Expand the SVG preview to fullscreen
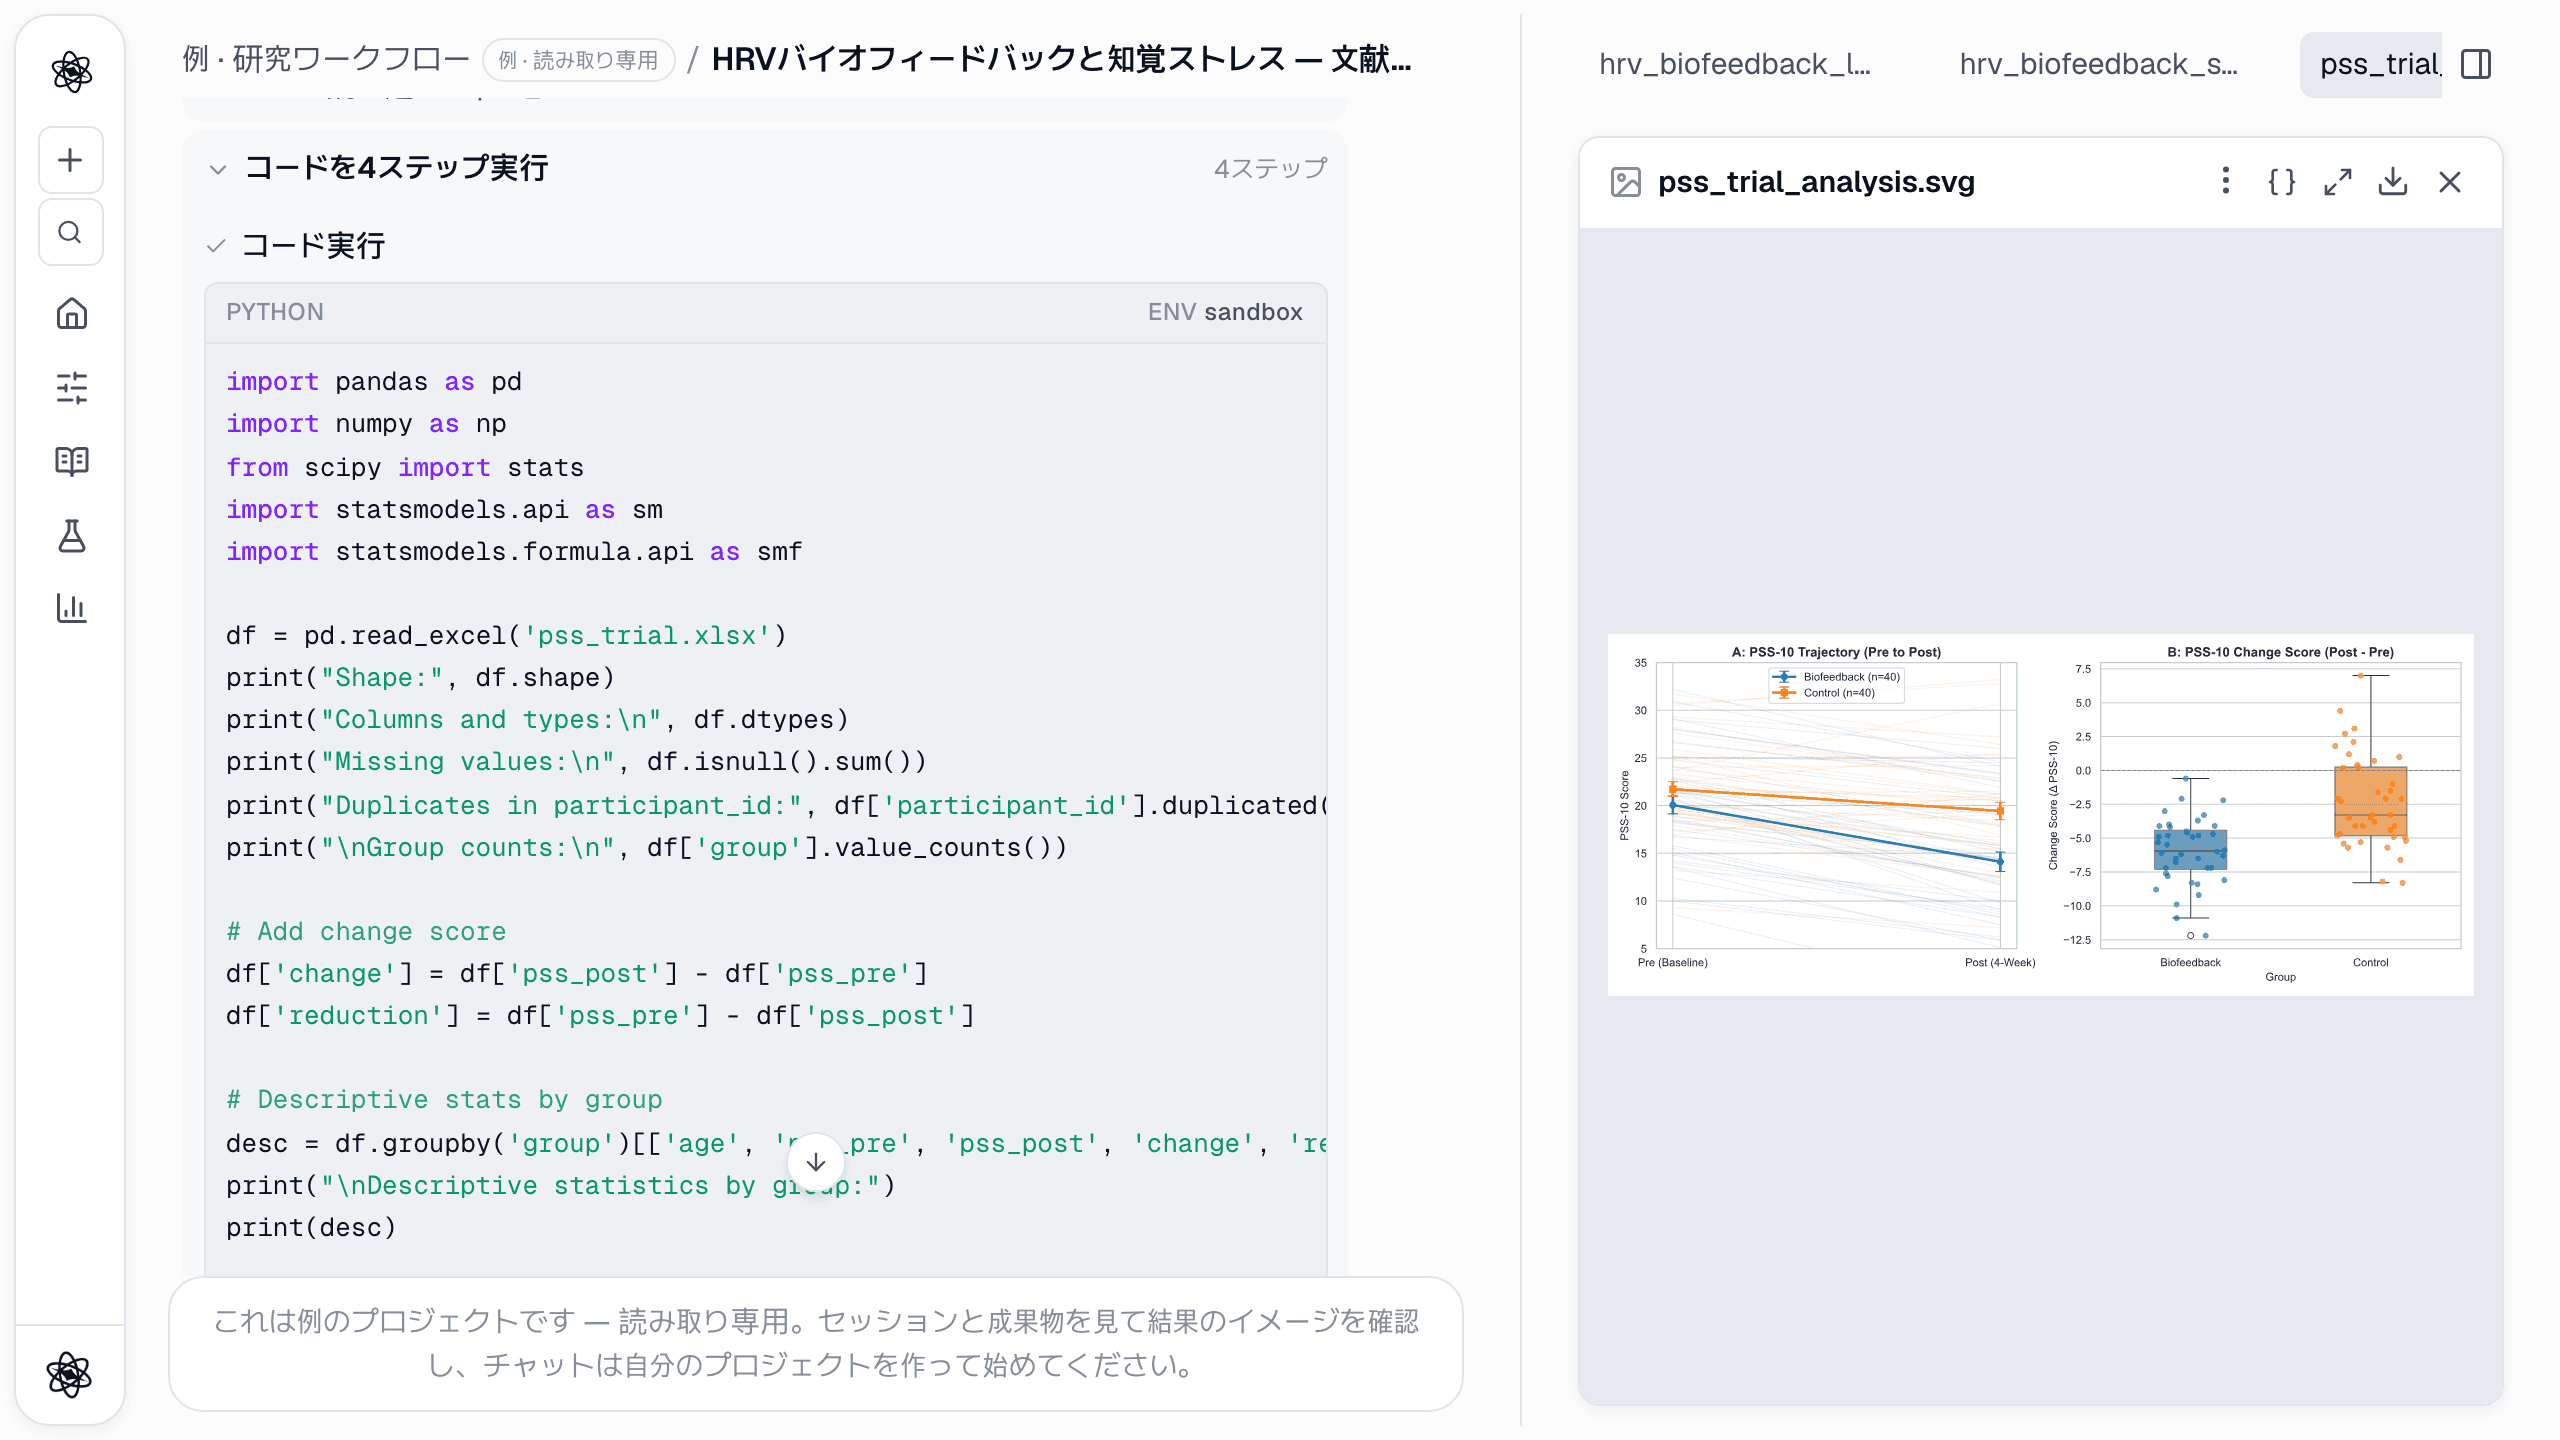 (2338, 181)
